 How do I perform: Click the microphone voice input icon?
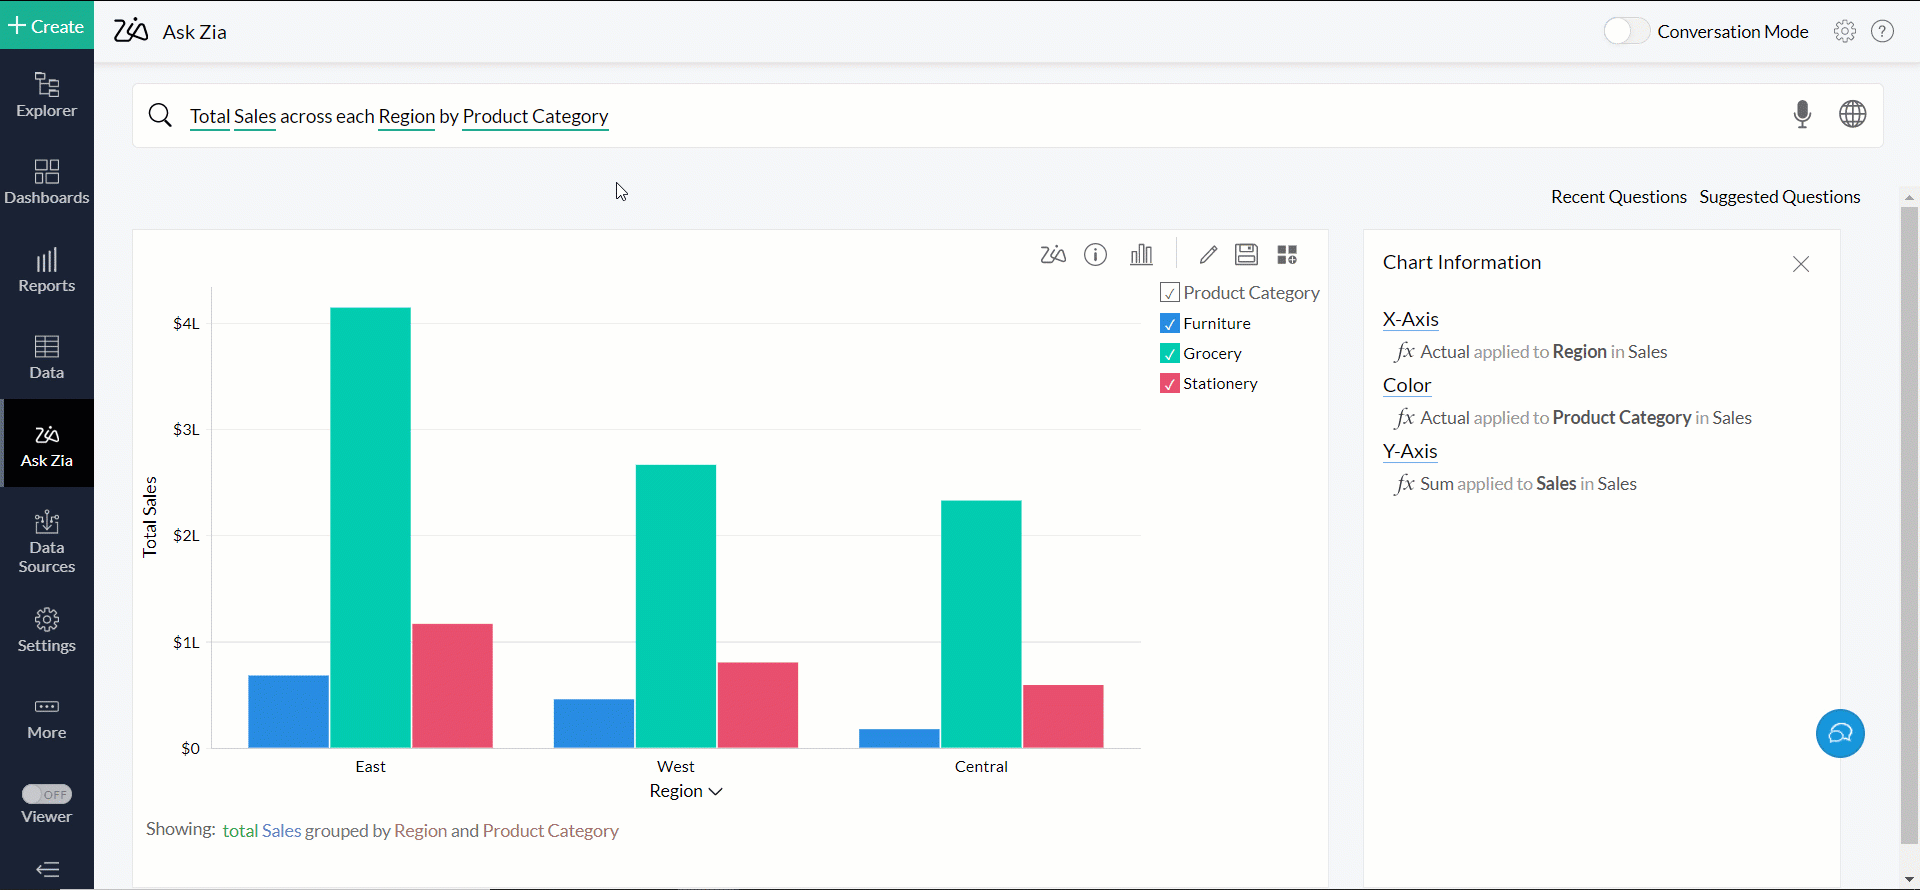[1802, 115]
